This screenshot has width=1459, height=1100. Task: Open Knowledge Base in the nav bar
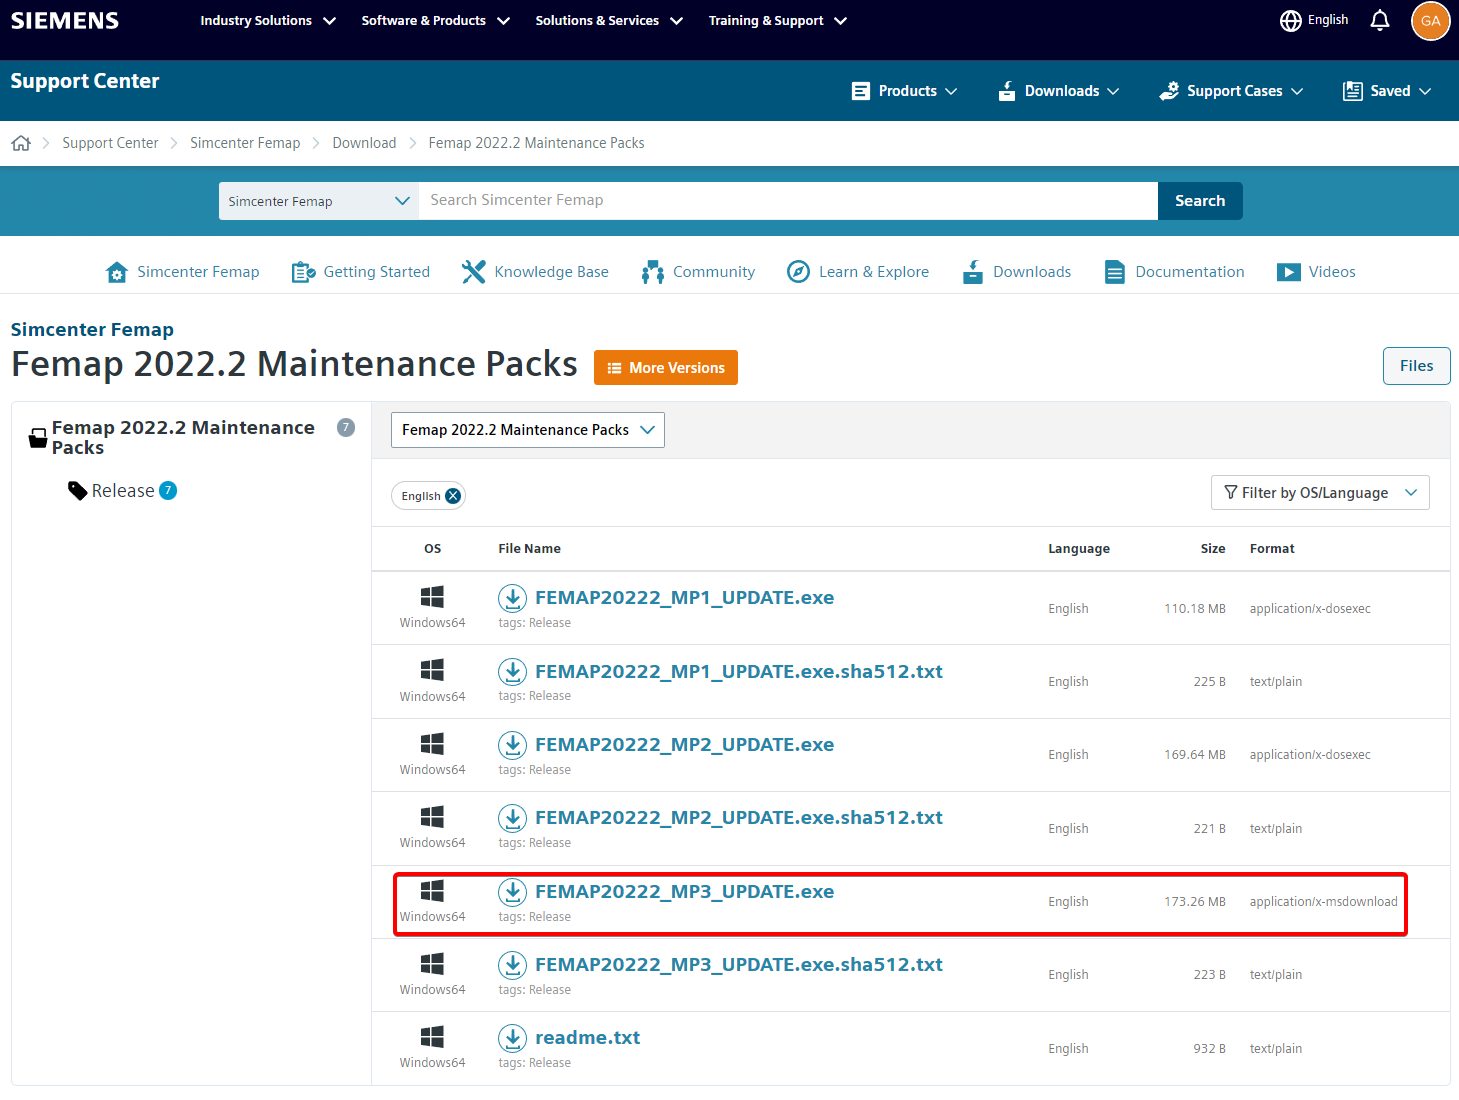coord(535,272)
